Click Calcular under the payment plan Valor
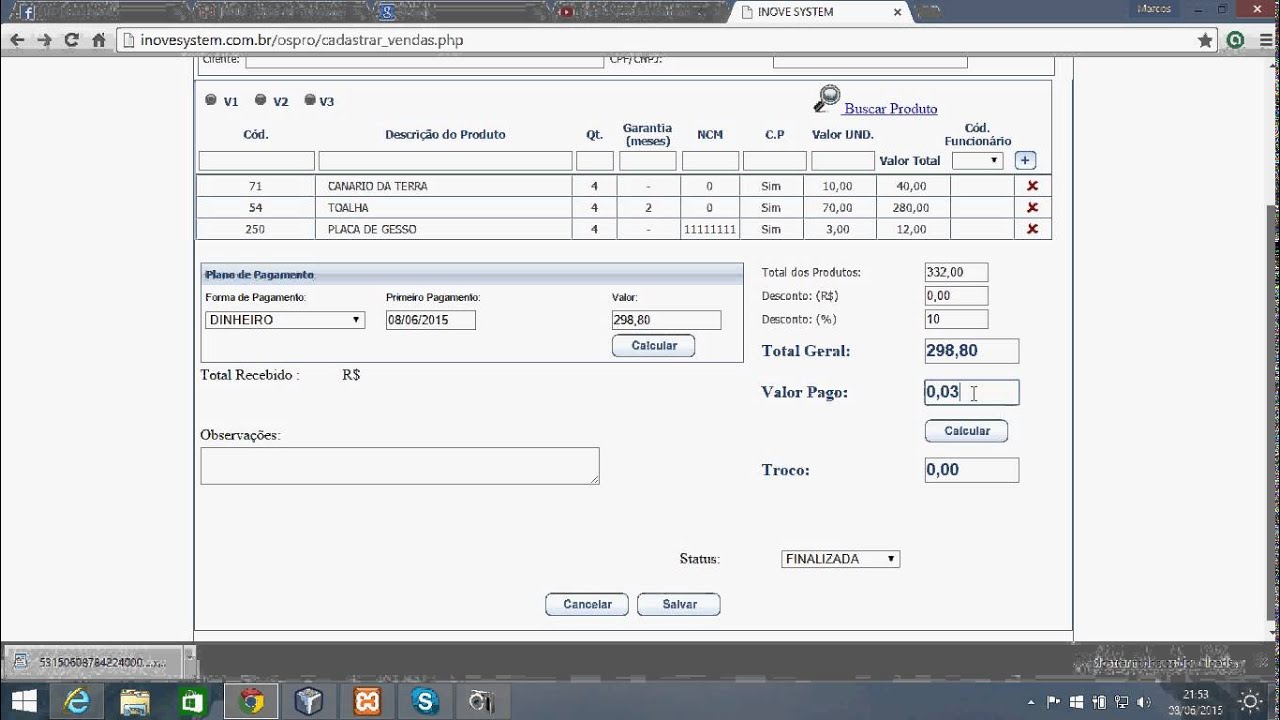Viewport: 1280px width, 720px height. pos(654,346)
